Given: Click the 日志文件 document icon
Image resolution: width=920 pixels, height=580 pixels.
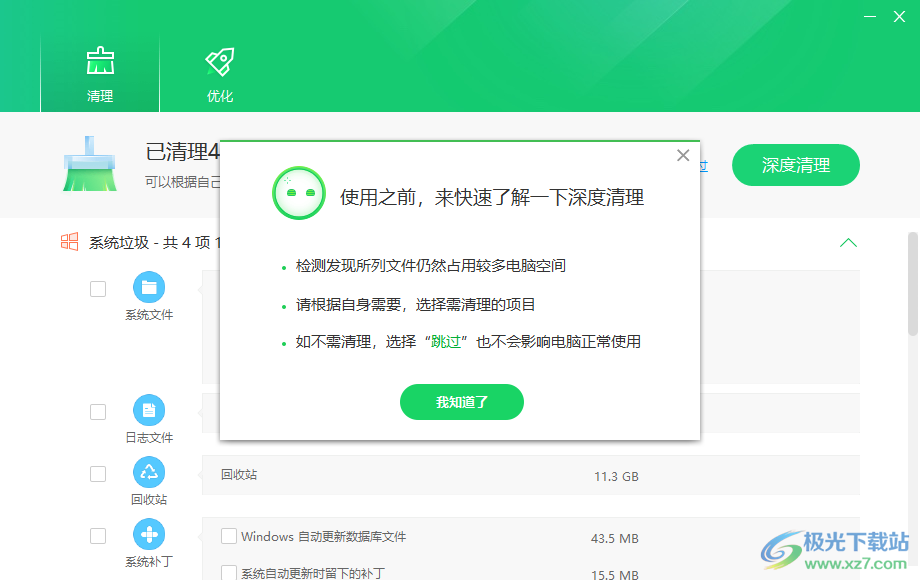Looking at the screenshot, I should [x=149, y=411].
